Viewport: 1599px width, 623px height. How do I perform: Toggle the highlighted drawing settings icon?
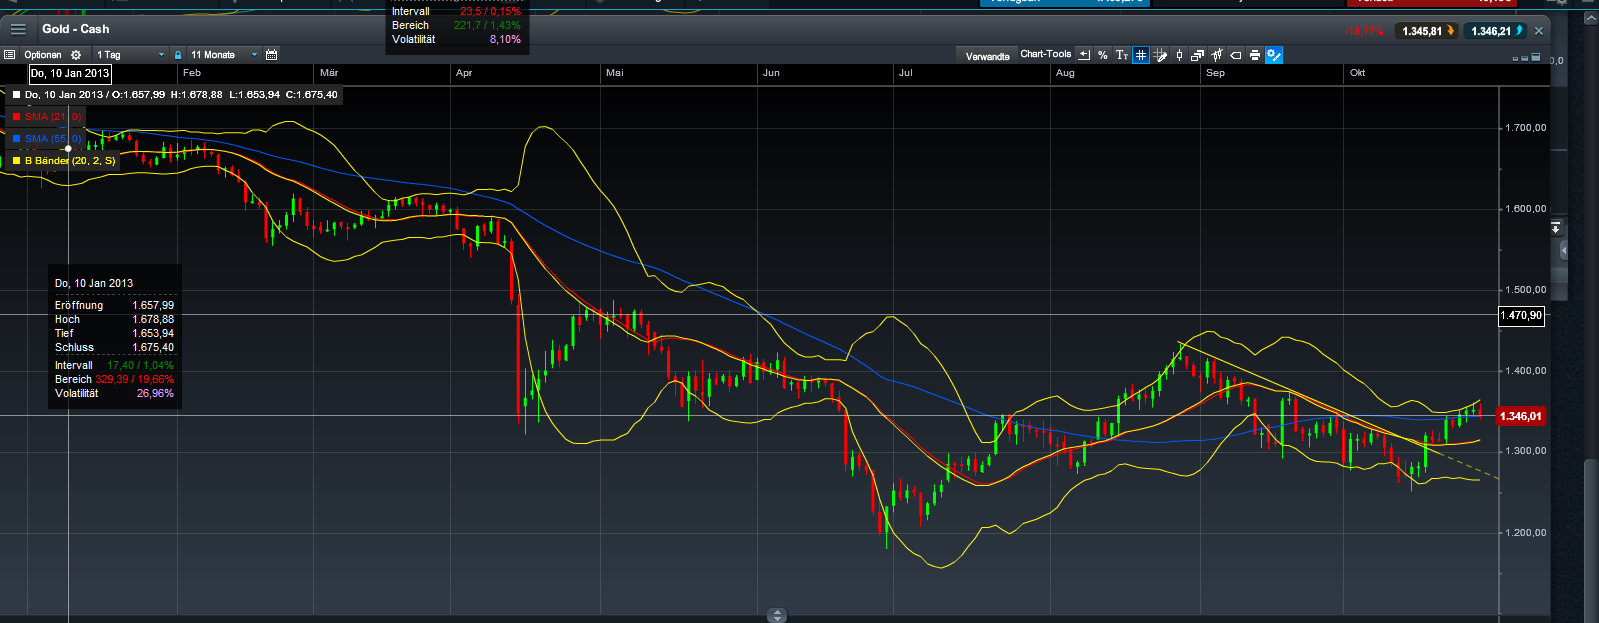[x=1273, y=55]
